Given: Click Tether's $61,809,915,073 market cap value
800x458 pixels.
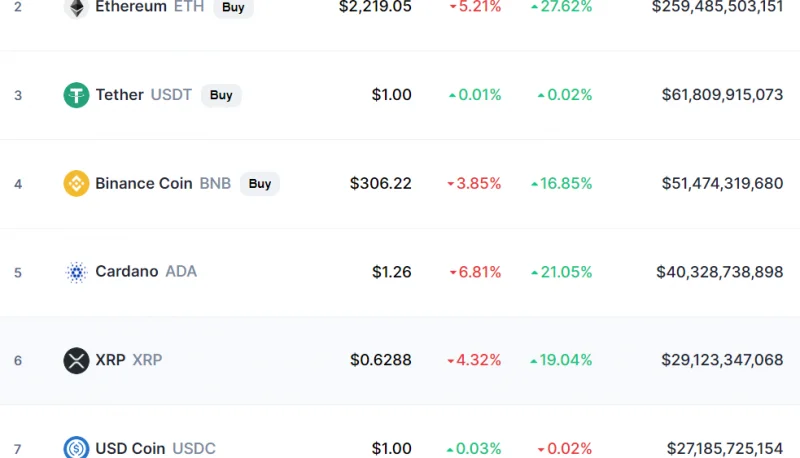Looking at the screenshot, I should tap(722, 95).
